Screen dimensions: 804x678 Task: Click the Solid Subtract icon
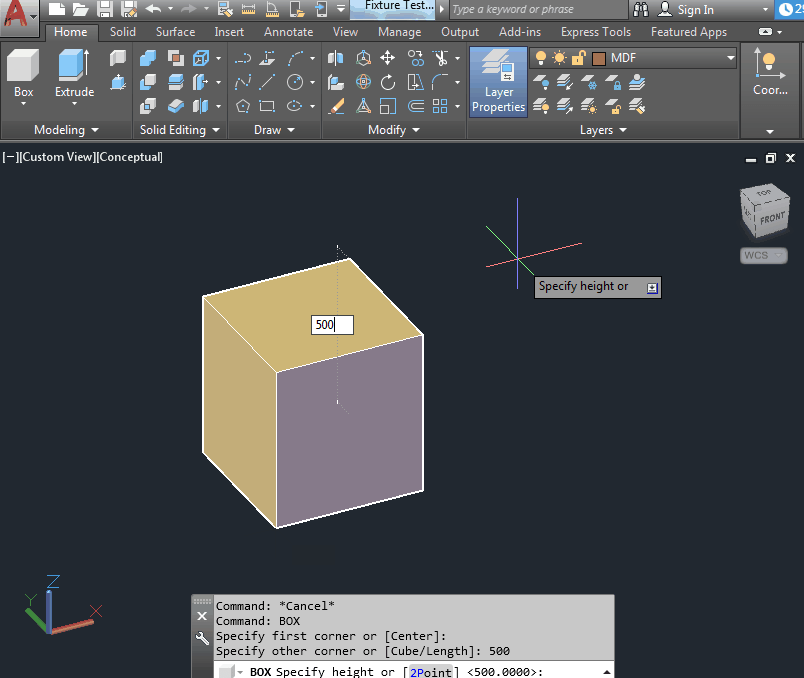pyautogui.click(x=148, y=82)
